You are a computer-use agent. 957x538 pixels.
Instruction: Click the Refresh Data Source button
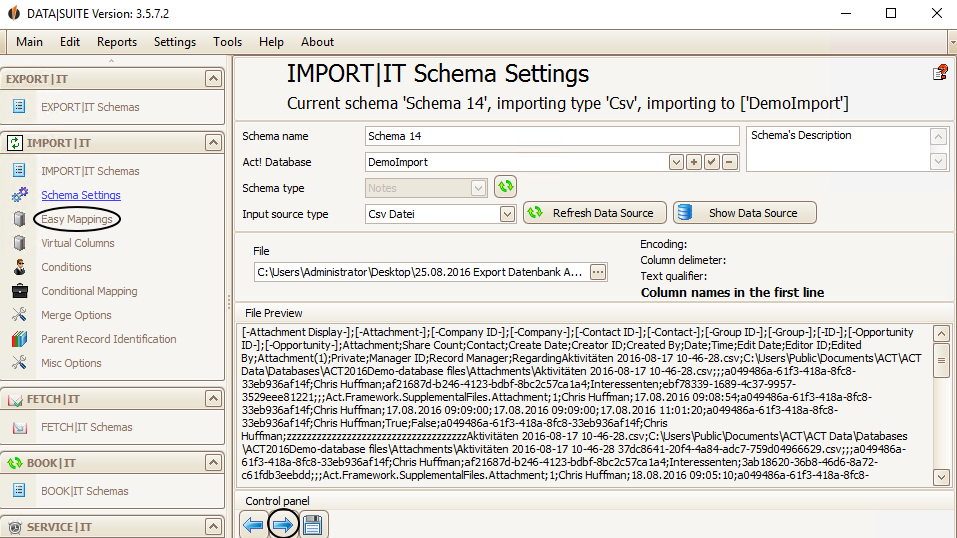tap(594, 213)
